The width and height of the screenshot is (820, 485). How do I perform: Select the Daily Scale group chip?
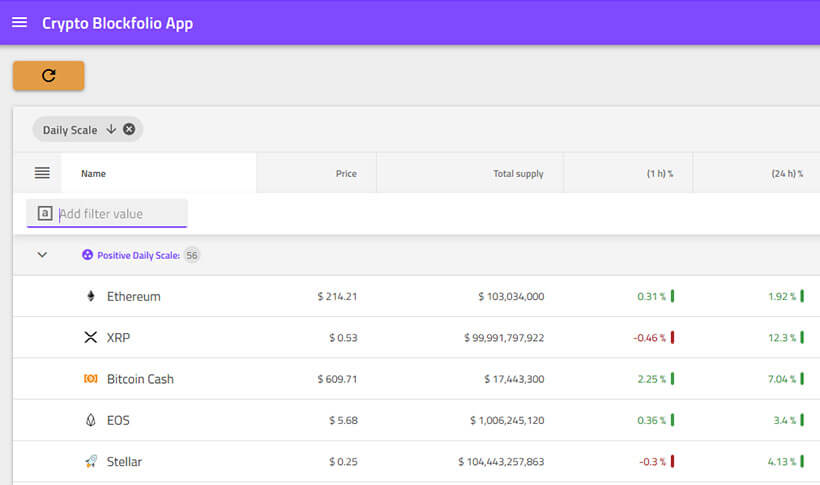coord(70,130)
